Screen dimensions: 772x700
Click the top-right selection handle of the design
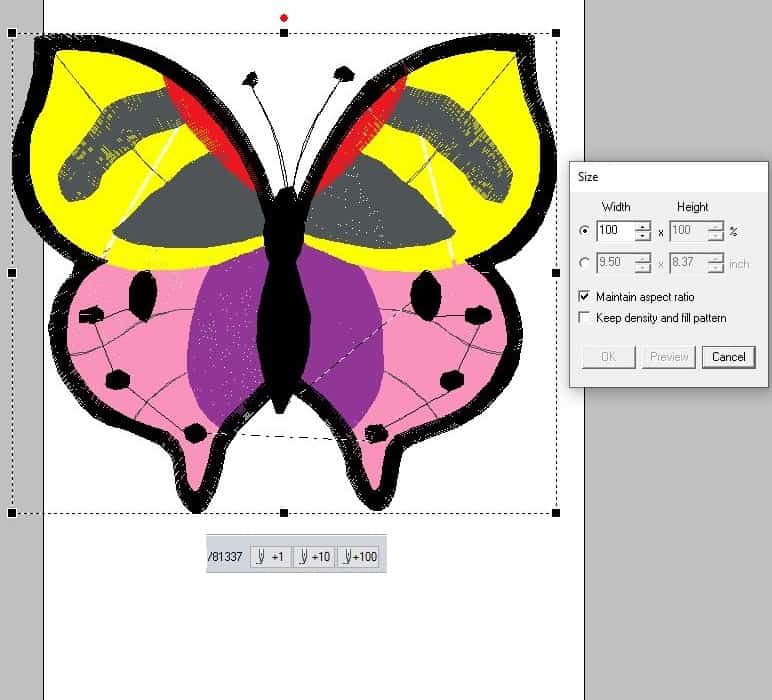click(x=556, y=33)
